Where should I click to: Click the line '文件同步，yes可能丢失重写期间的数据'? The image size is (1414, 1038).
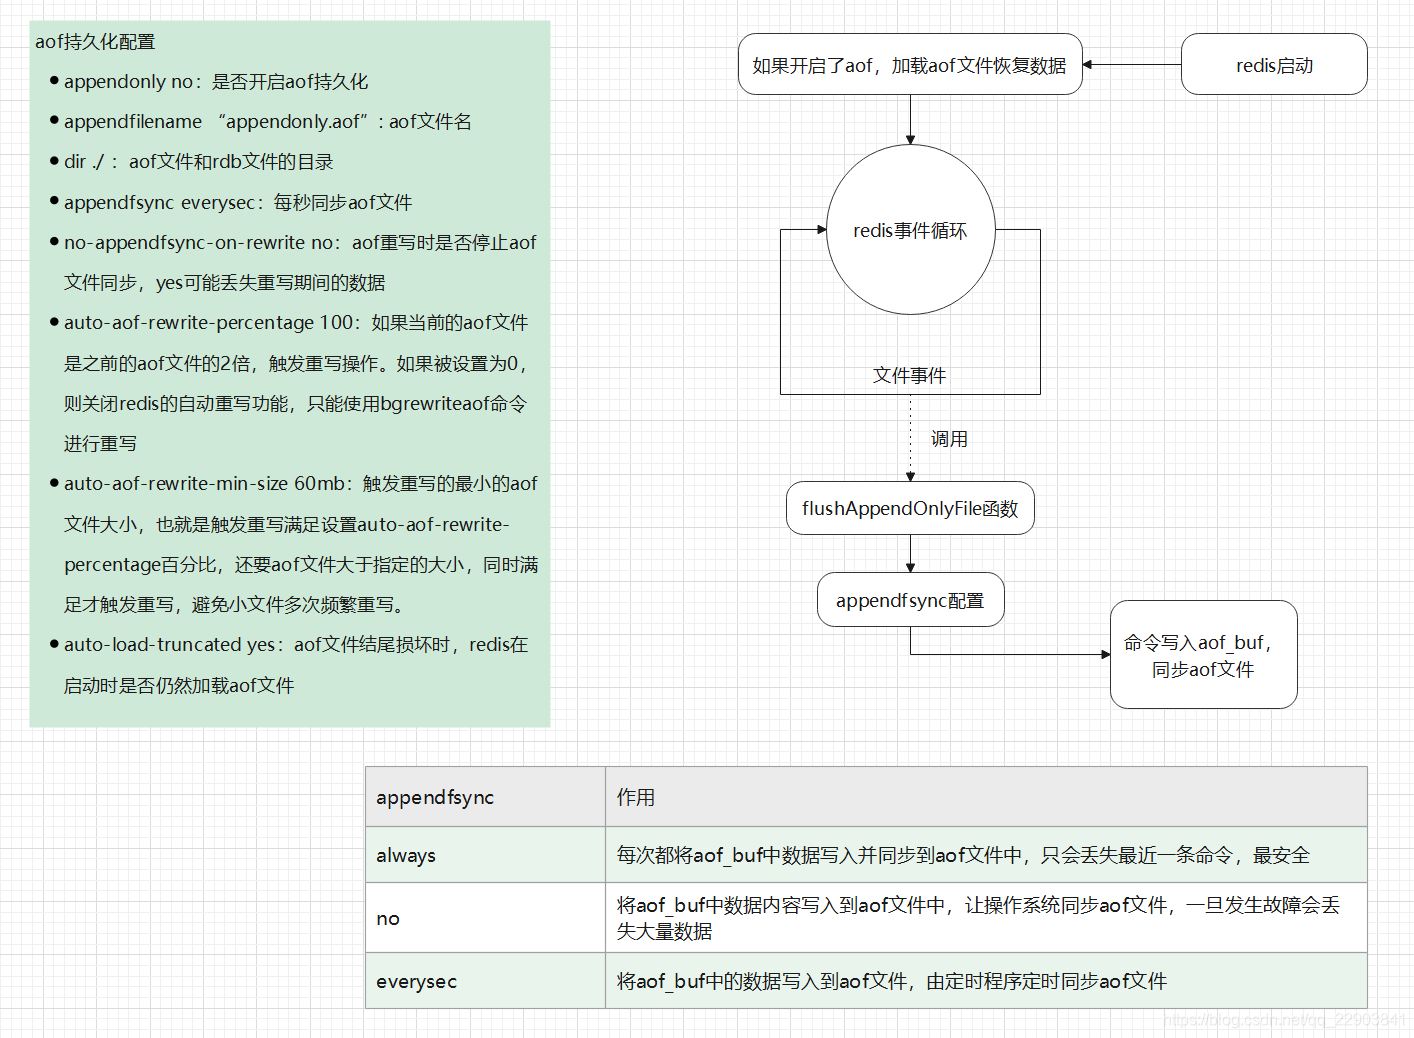pyautogui.click(x=225, y=282)
